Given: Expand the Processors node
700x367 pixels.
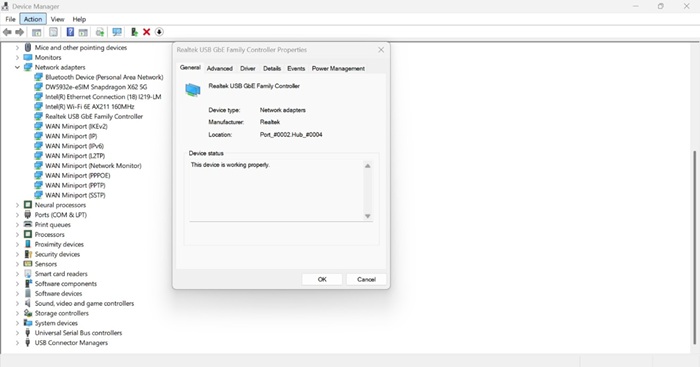Looking at the screenshot, I should point(17,234).
